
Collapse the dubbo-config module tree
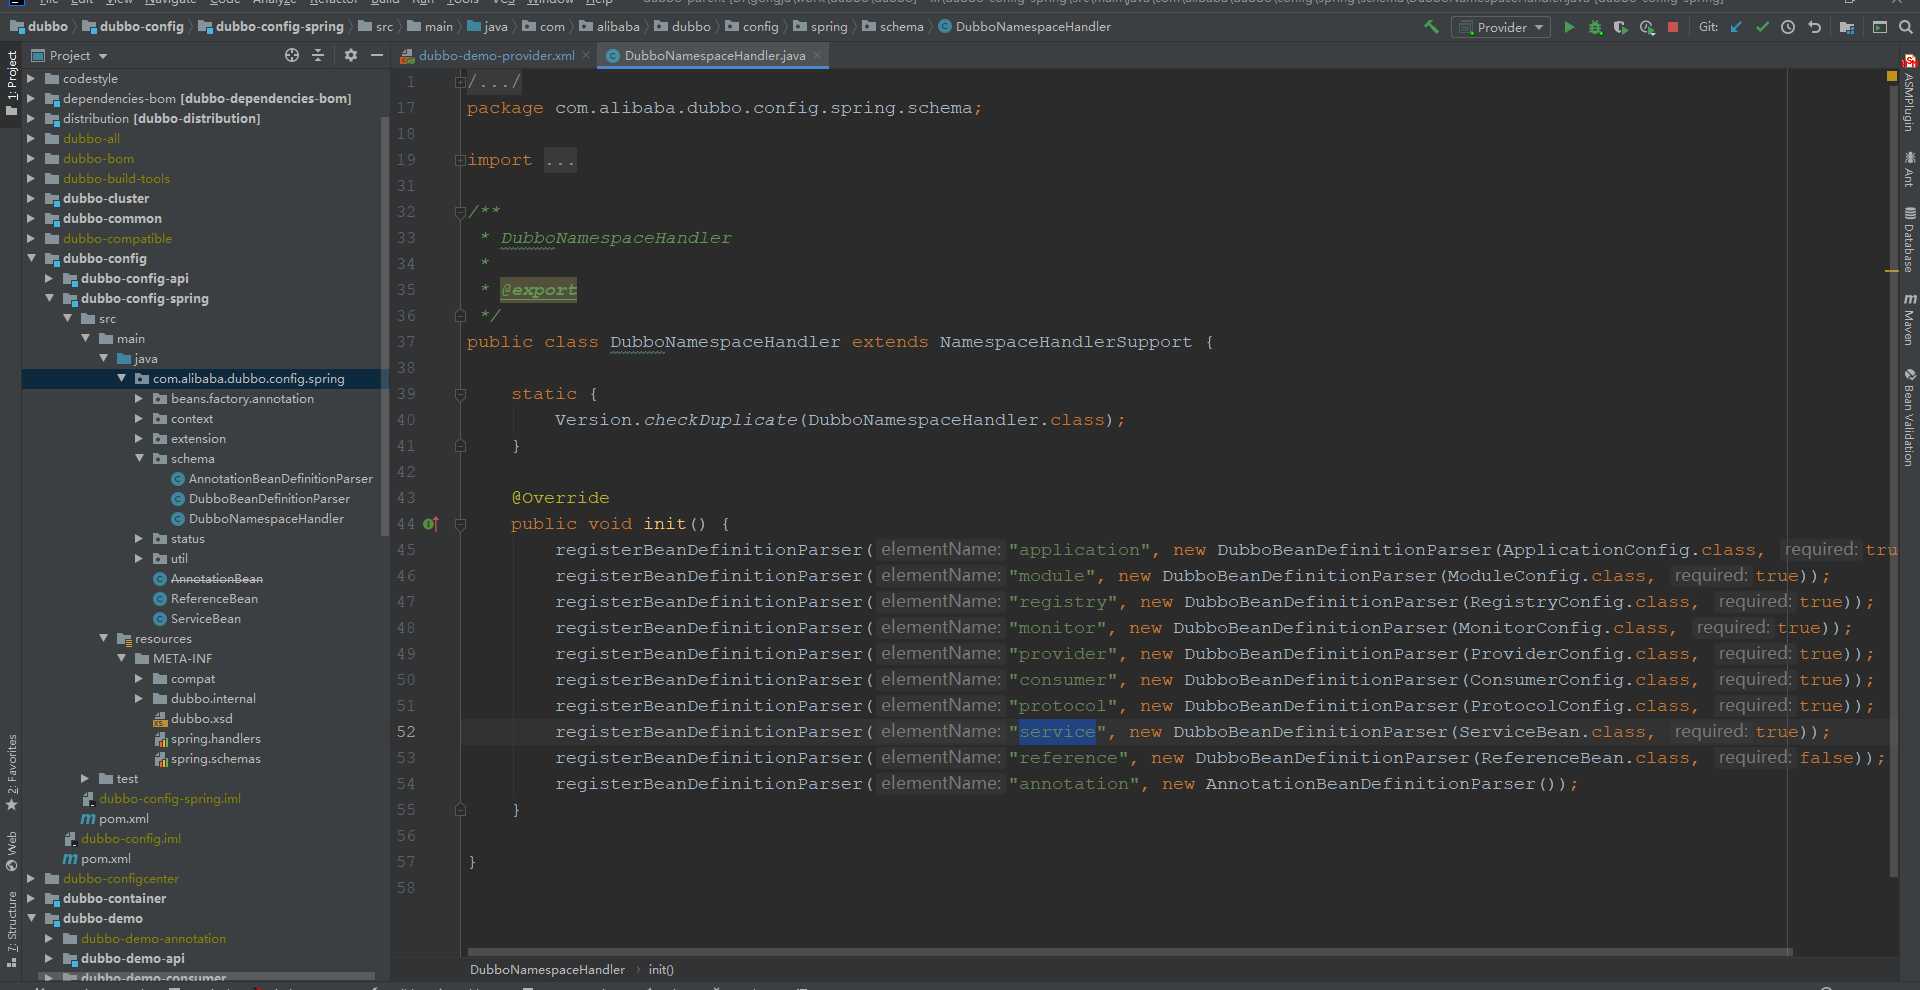pos(31,258)
